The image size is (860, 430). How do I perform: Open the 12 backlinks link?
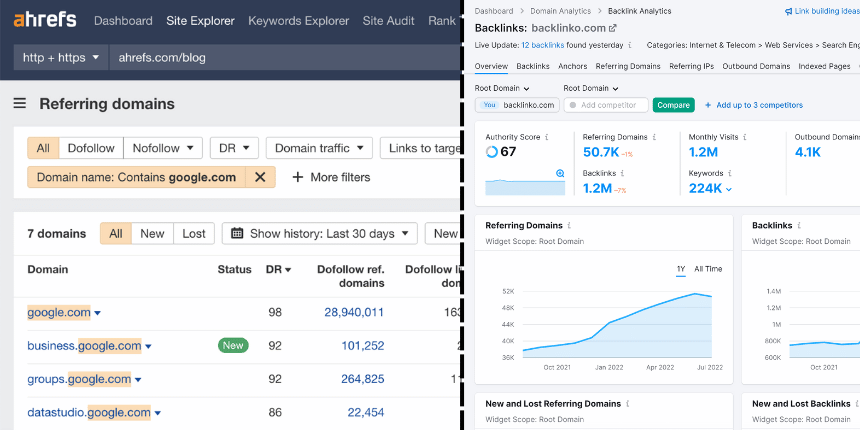(x=542, y=45)
